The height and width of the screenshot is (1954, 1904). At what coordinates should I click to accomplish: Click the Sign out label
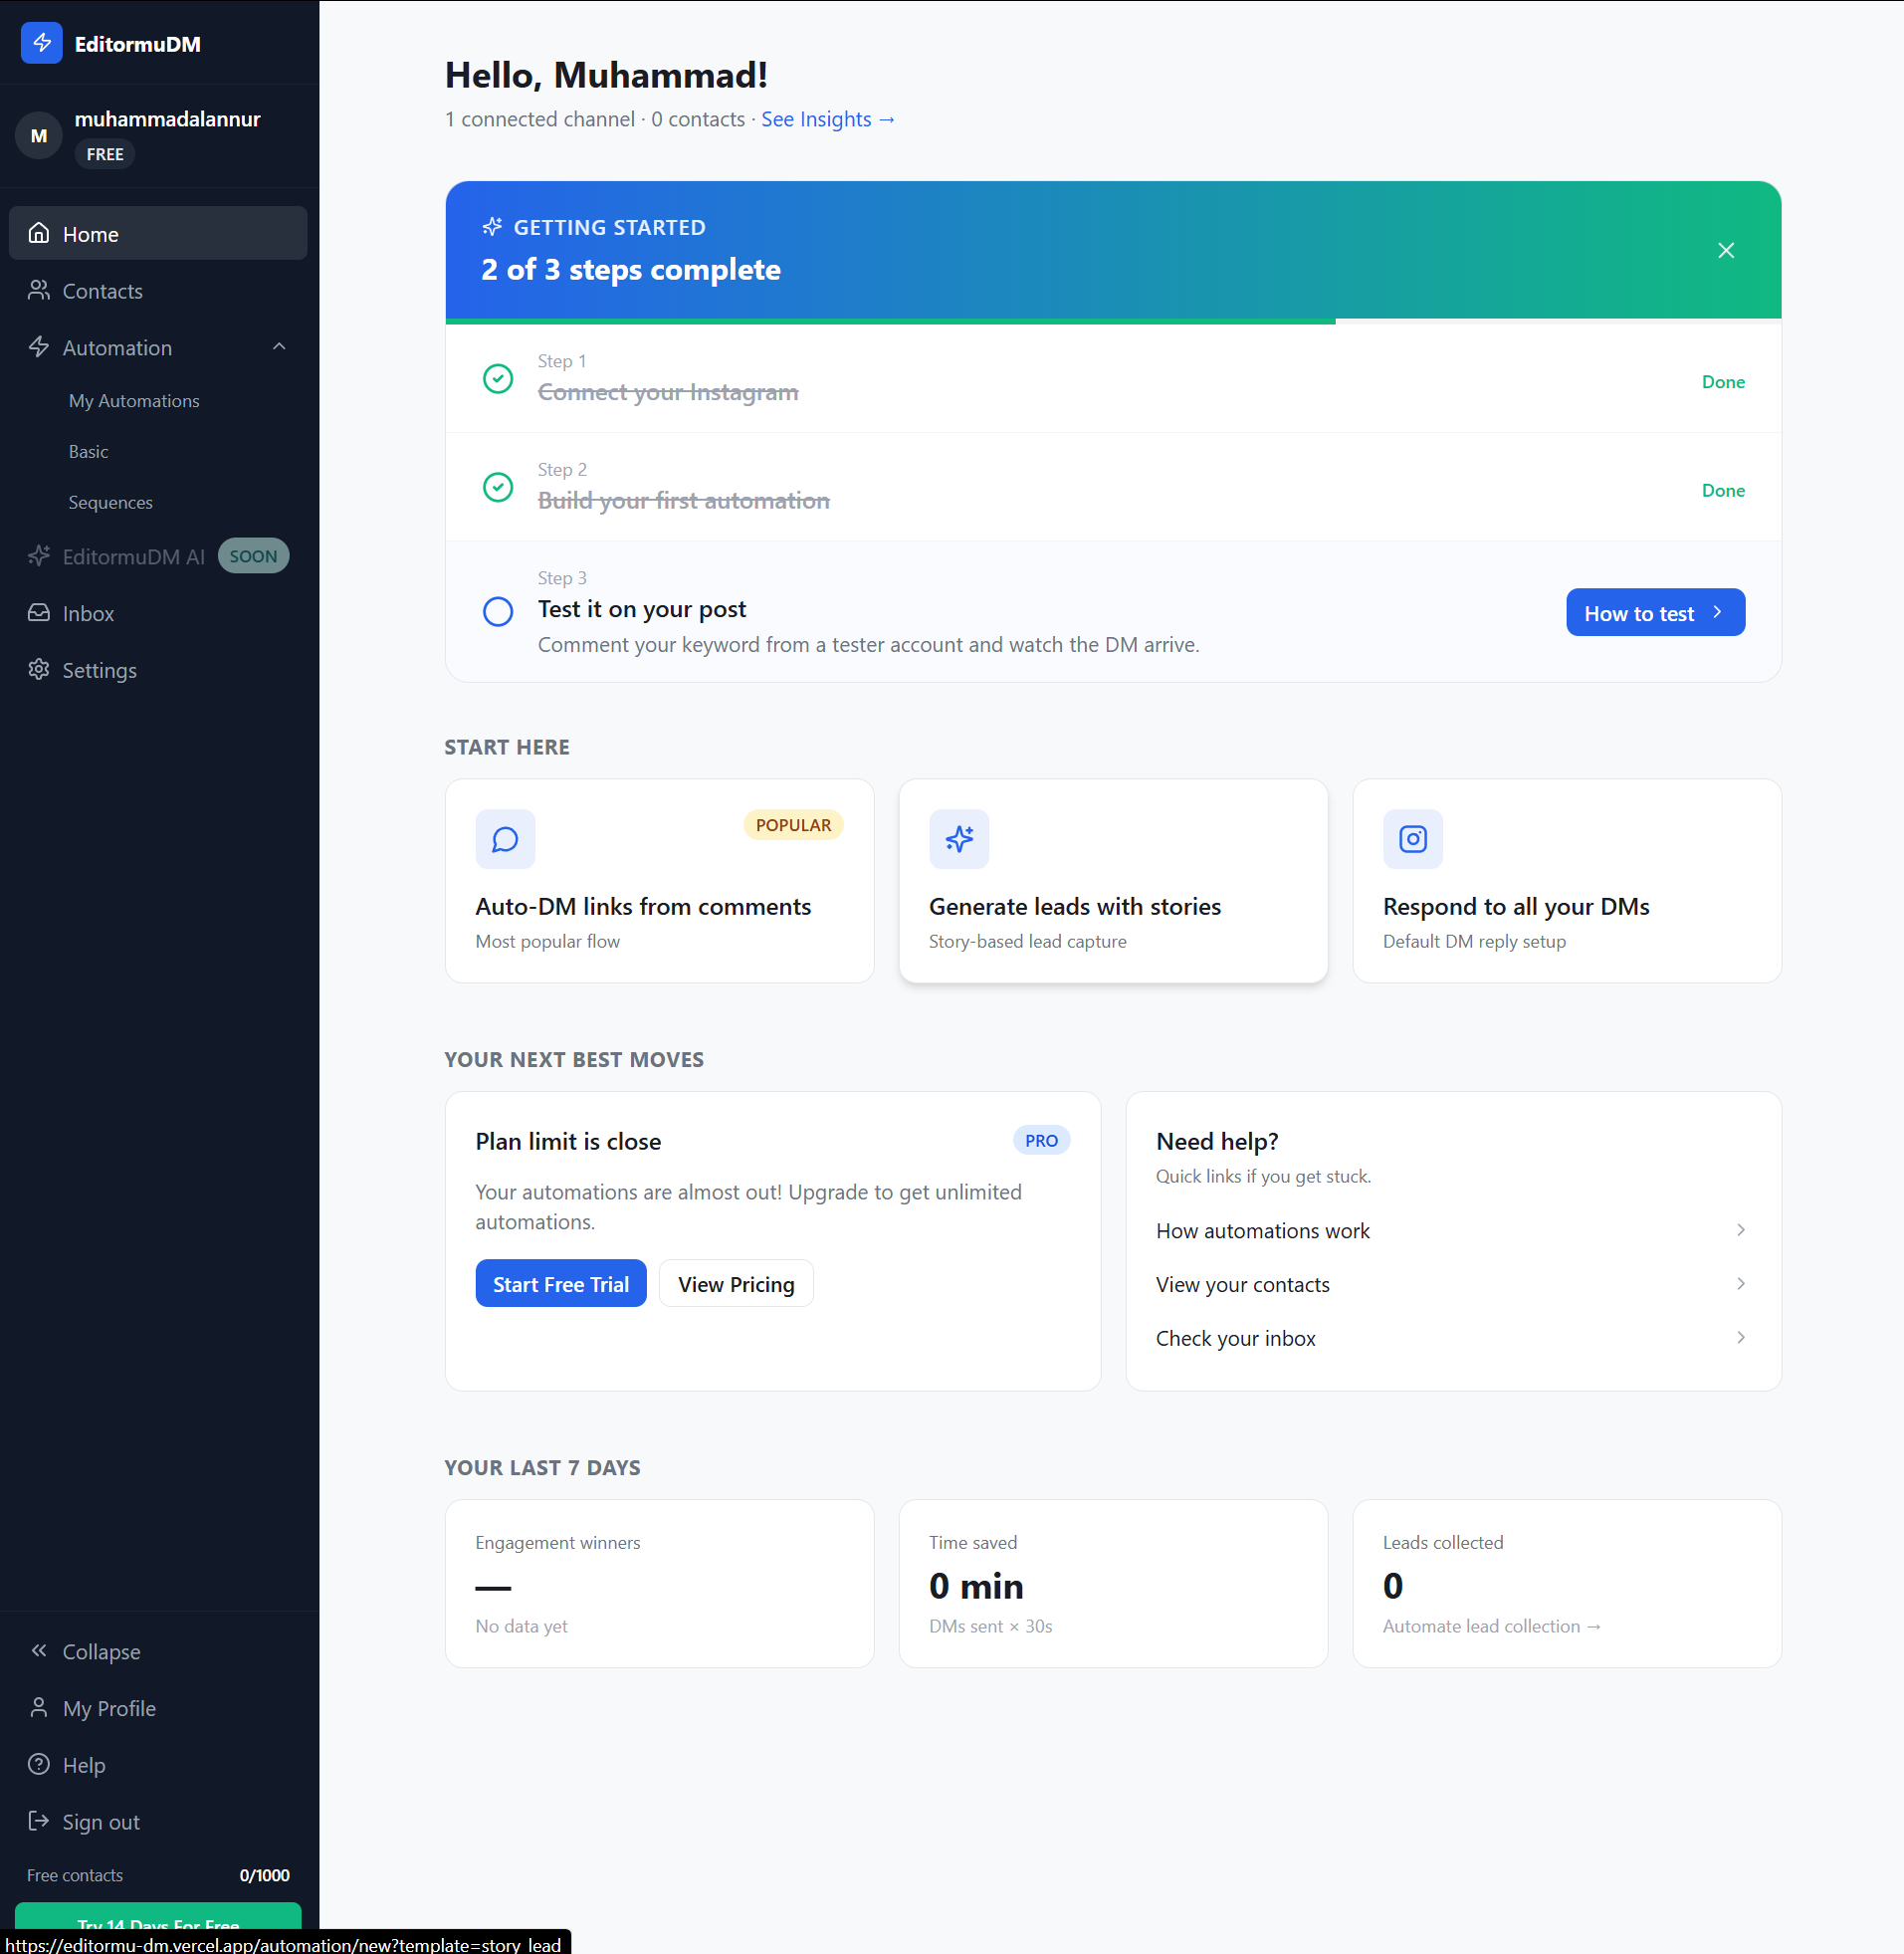101,1822
